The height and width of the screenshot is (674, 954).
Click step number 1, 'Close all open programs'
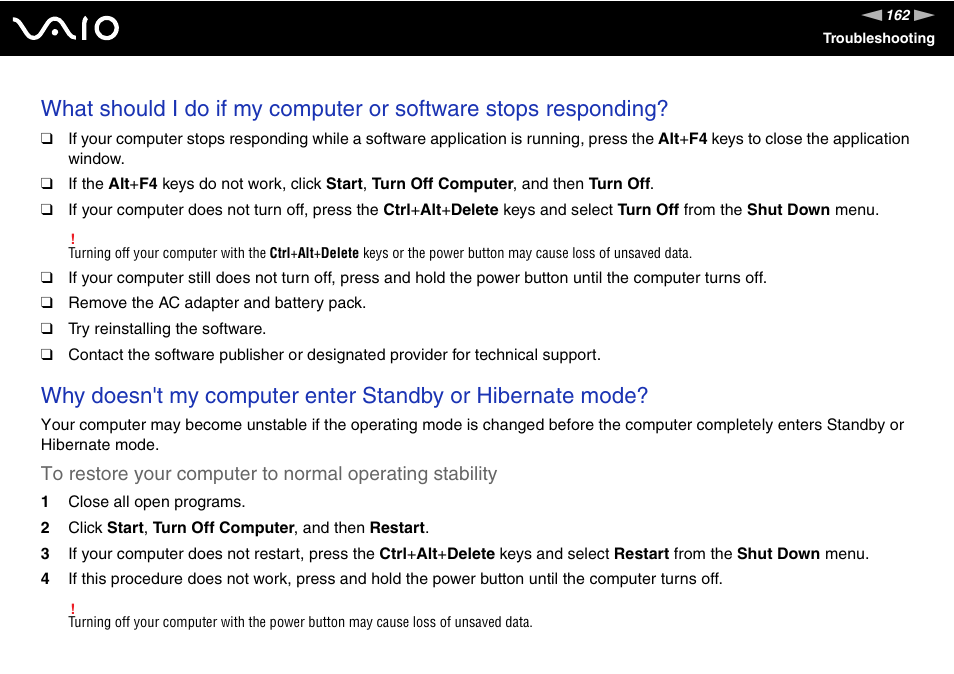[45, 502]
